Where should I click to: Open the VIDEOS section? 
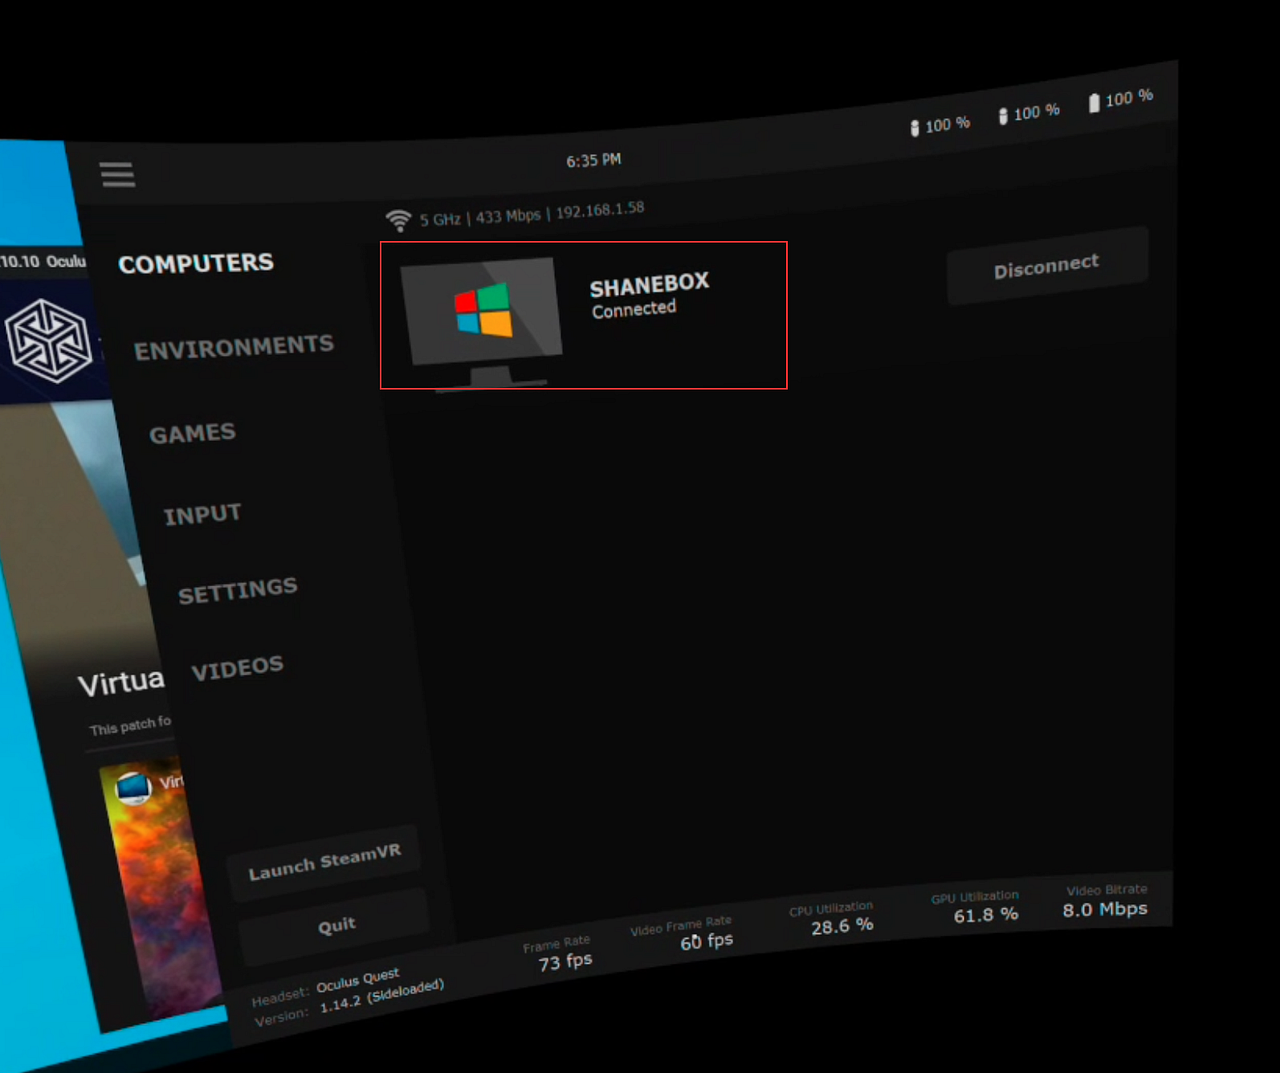coord(236,664)
